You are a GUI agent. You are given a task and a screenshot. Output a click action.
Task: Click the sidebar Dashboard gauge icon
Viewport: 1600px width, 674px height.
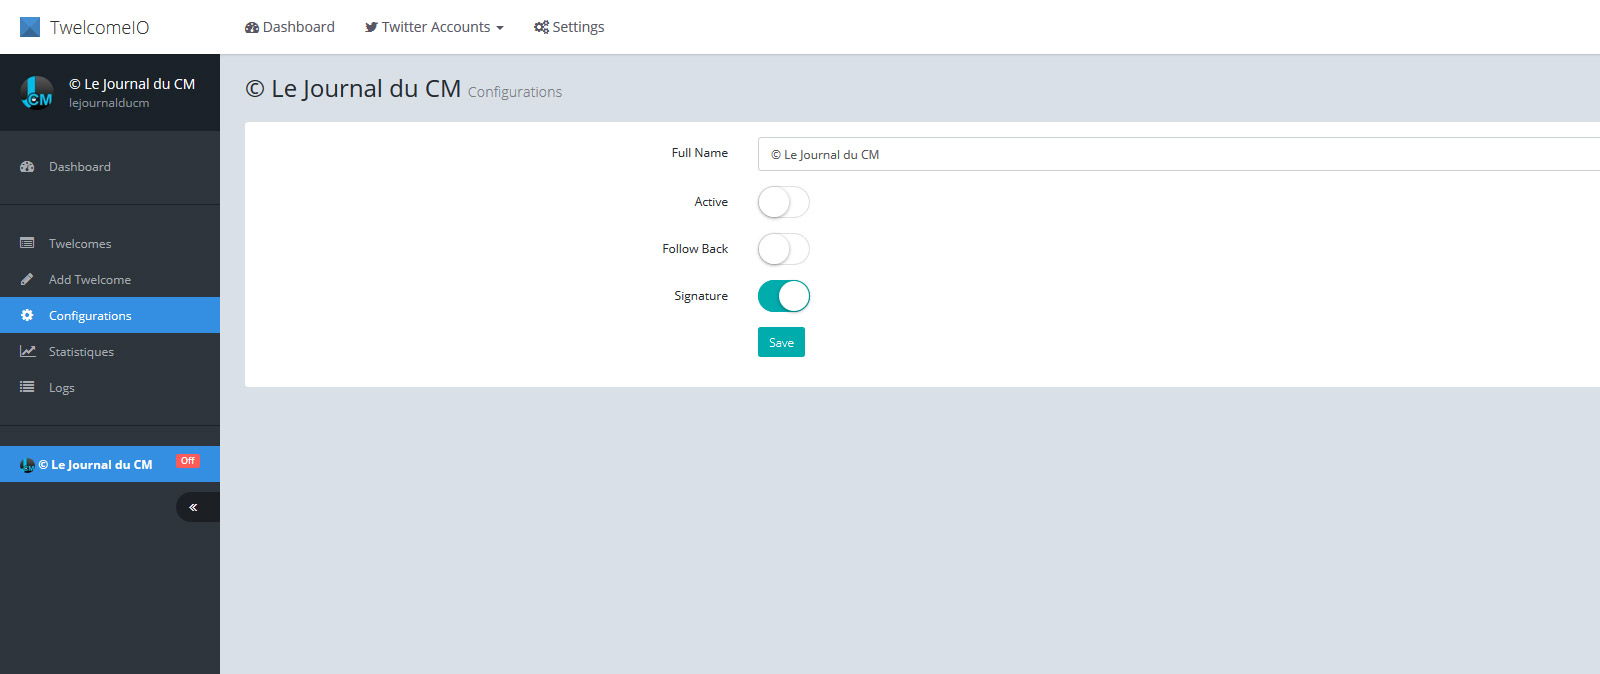coord(27,167)
